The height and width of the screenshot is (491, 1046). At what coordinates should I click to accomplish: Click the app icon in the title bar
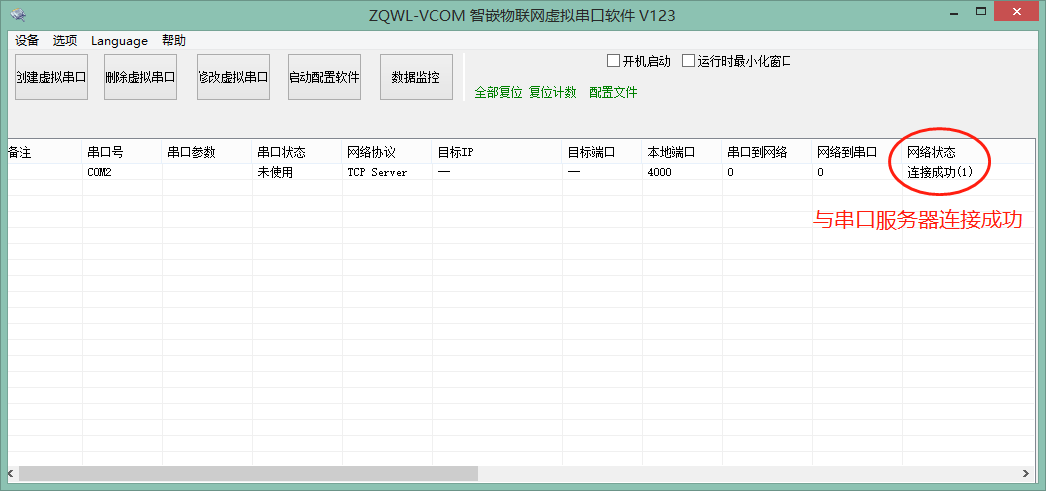tap(19, 14)
